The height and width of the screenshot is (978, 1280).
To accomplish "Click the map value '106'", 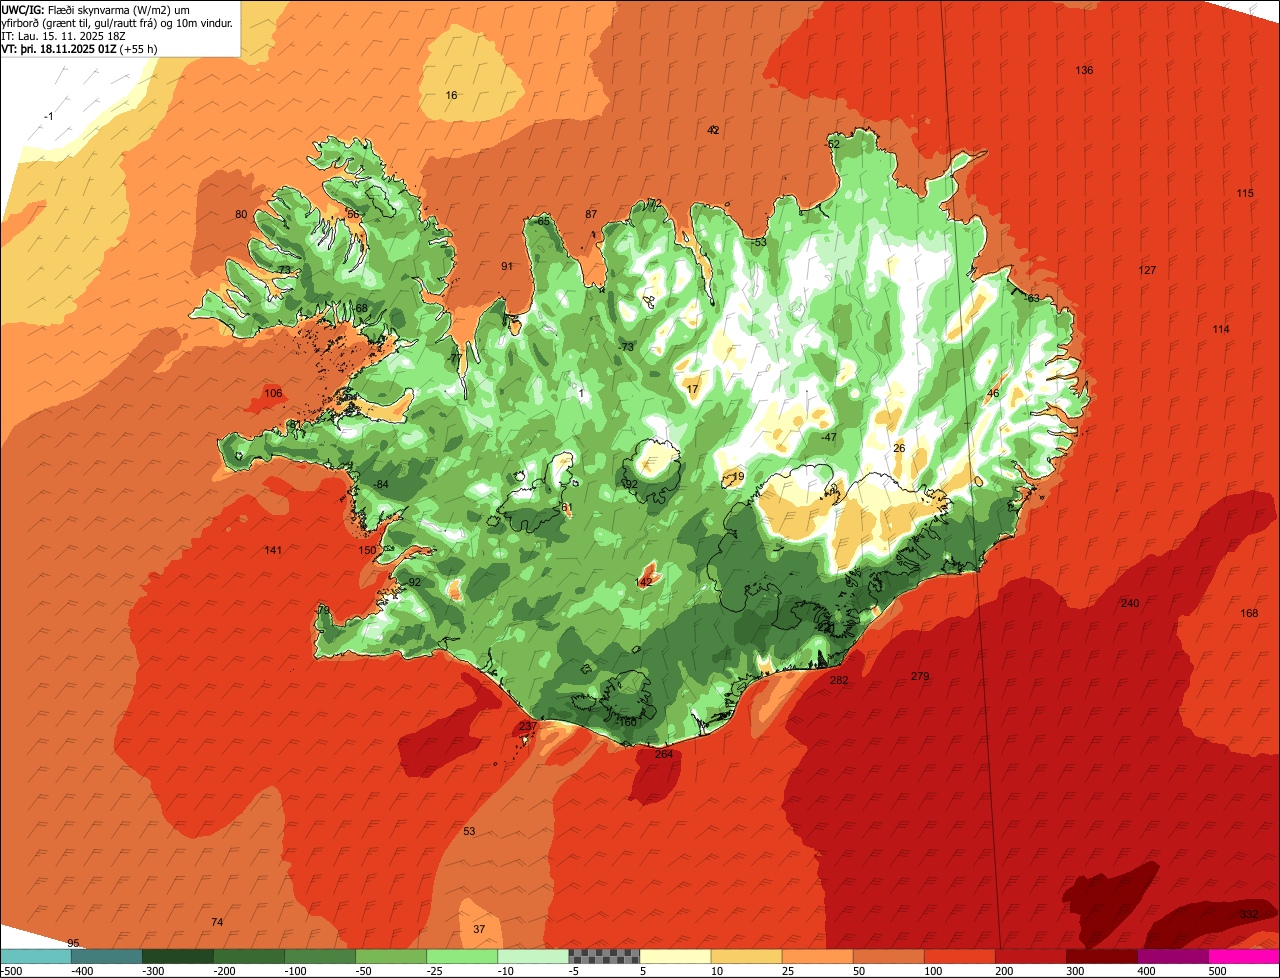I will (273, 393).
